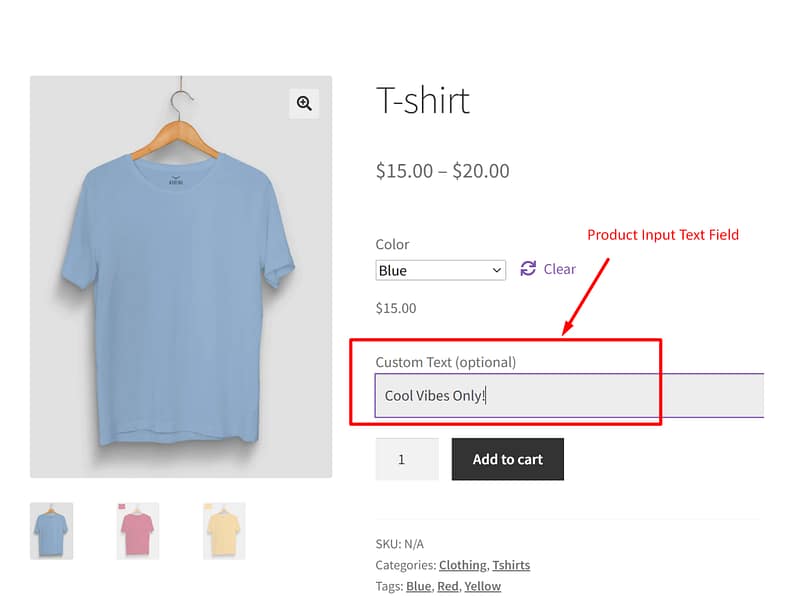
Task: Click the dropdown chevron on the Blue selector
Action: coord(496,269)
